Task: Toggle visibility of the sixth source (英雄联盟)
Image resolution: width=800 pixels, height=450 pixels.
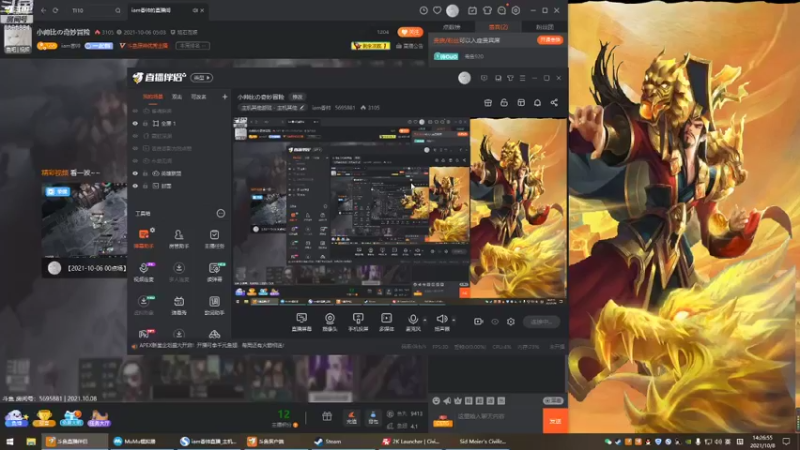Action: (x=135, y=173)
